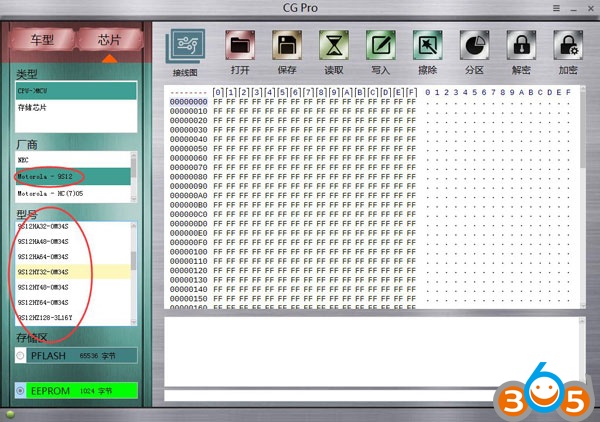The width and height of the screenshot is (600, 422).
Task: Click the 保存 (Save) floppy disk icon
Action: pos(287,45)
